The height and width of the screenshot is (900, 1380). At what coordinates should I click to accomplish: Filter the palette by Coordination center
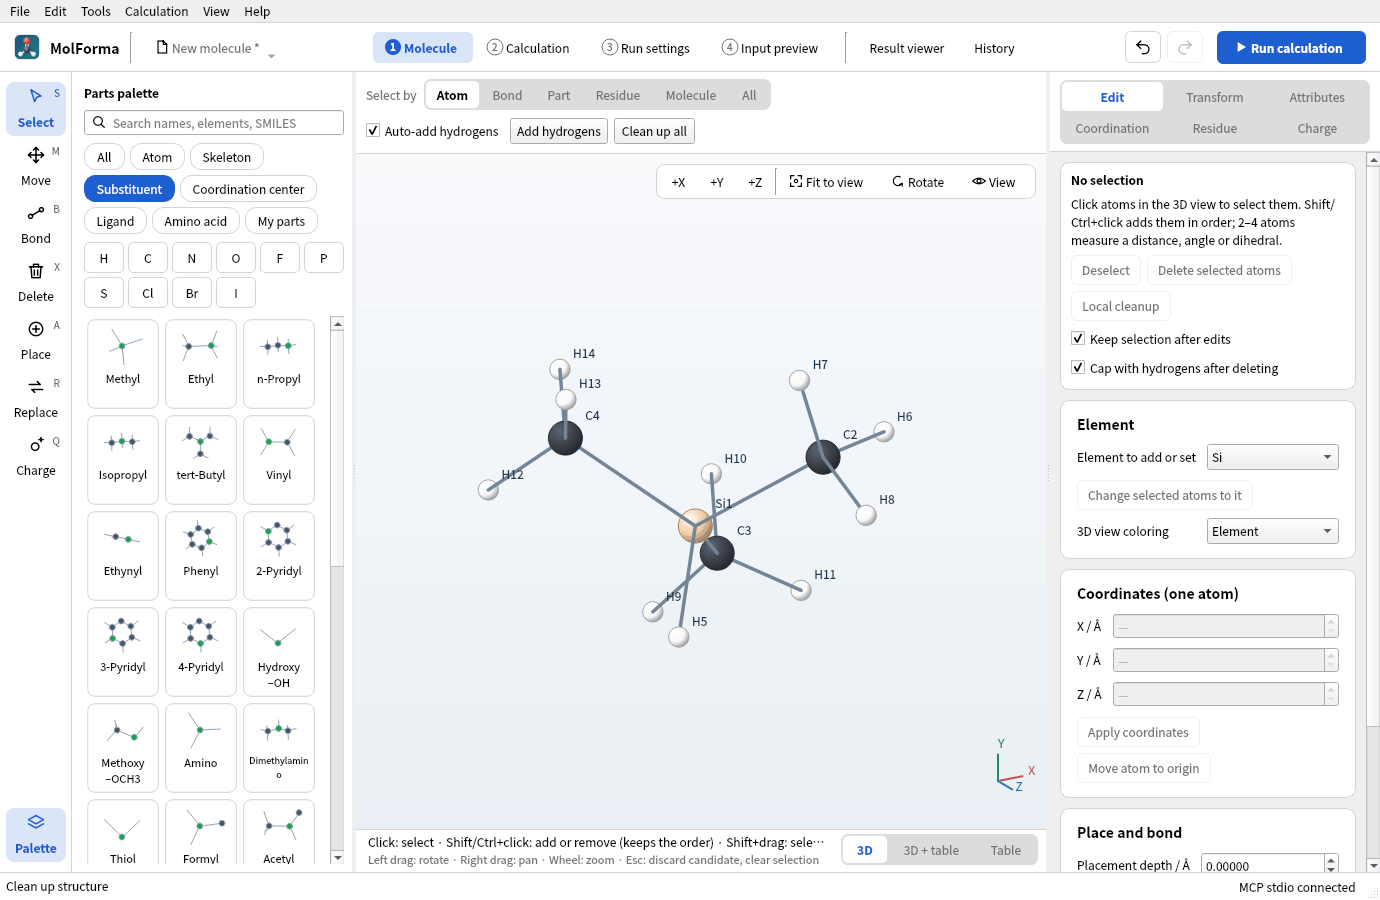point(248,189)
